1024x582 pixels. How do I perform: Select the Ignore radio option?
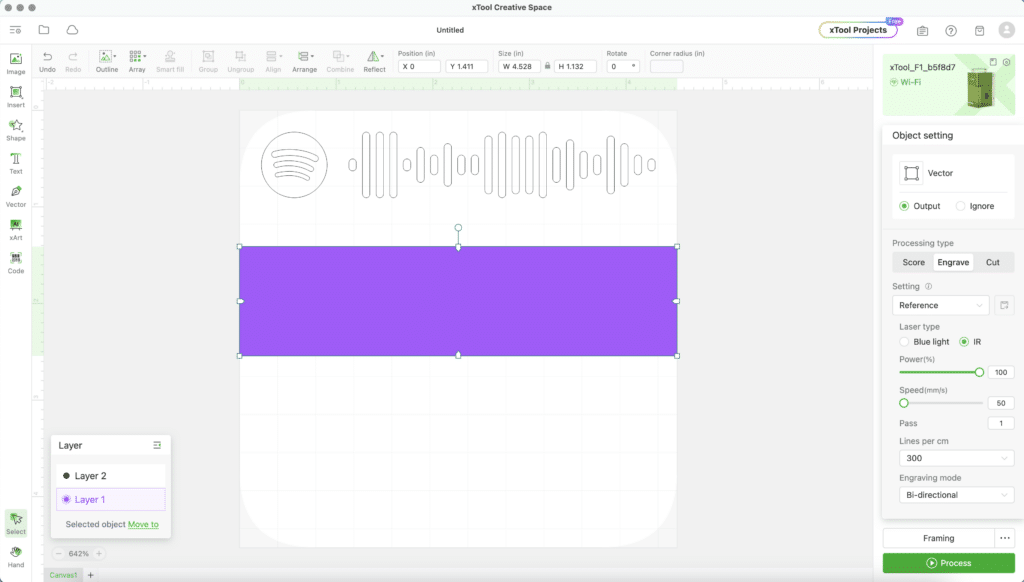(x=960, y=206)
